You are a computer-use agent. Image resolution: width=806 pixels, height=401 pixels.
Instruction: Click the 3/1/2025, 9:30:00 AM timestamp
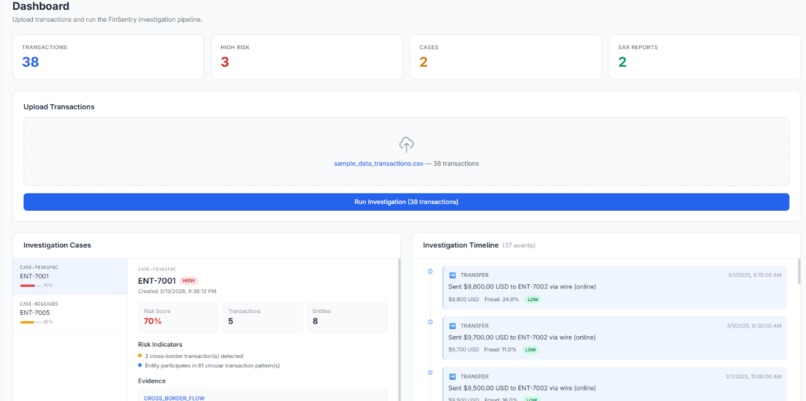pyautogui.click(x=754, y=326)
